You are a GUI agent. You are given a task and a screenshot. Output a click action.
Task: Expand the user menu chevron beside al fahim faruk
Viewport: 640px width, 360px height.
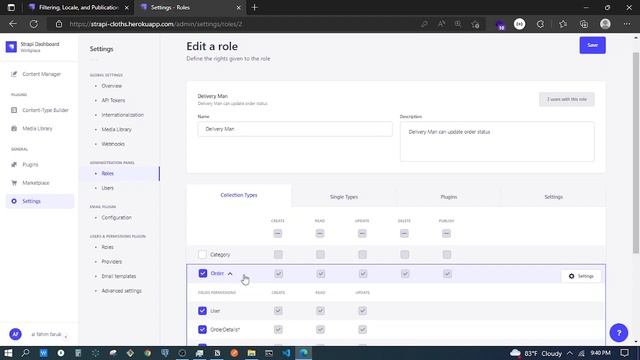coord(66,336)
